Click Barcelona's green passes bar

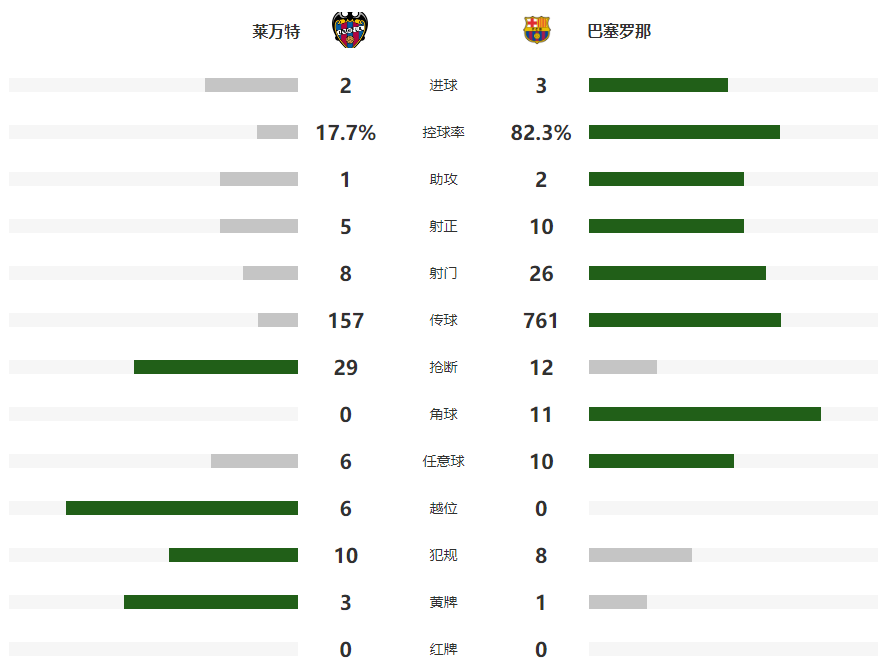click(685, 320)
